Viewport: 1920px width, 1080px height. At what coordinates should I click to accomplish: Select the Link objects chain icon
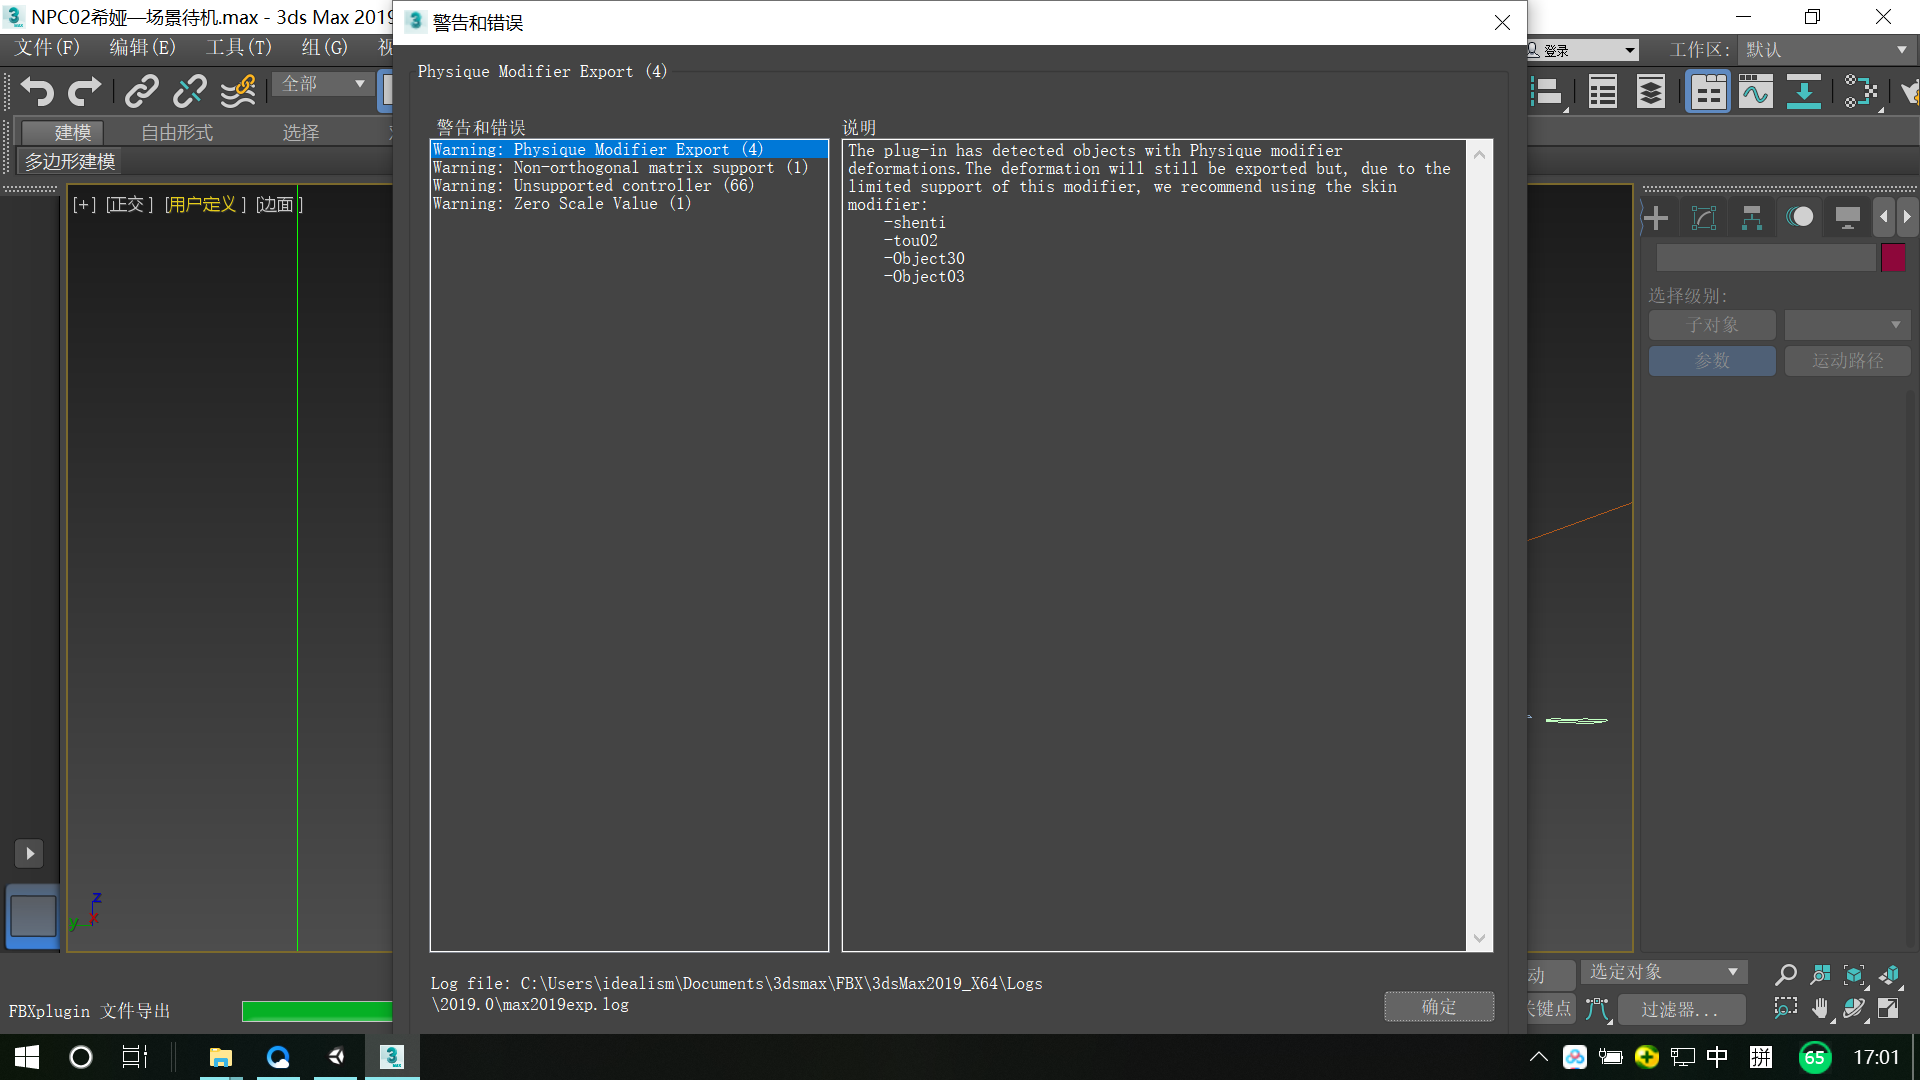point(141,92)
